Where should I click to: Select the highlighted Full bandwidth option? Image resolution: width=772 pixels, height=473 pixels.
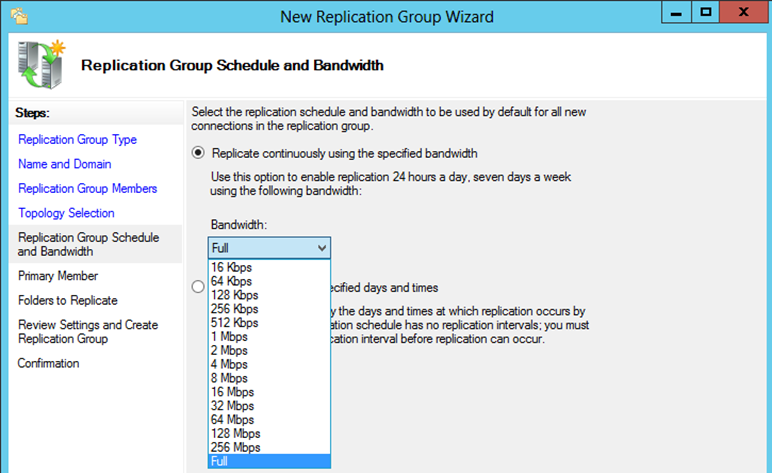point(220,461)
